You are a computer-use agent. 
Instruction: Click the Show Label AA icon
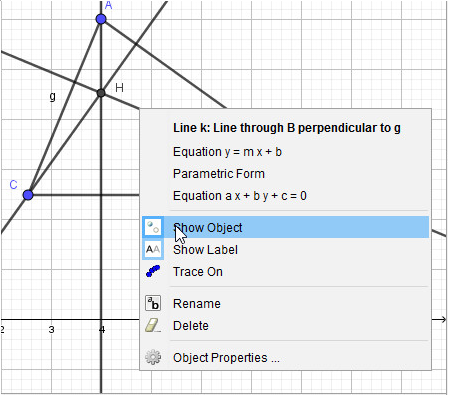[153, 249]
